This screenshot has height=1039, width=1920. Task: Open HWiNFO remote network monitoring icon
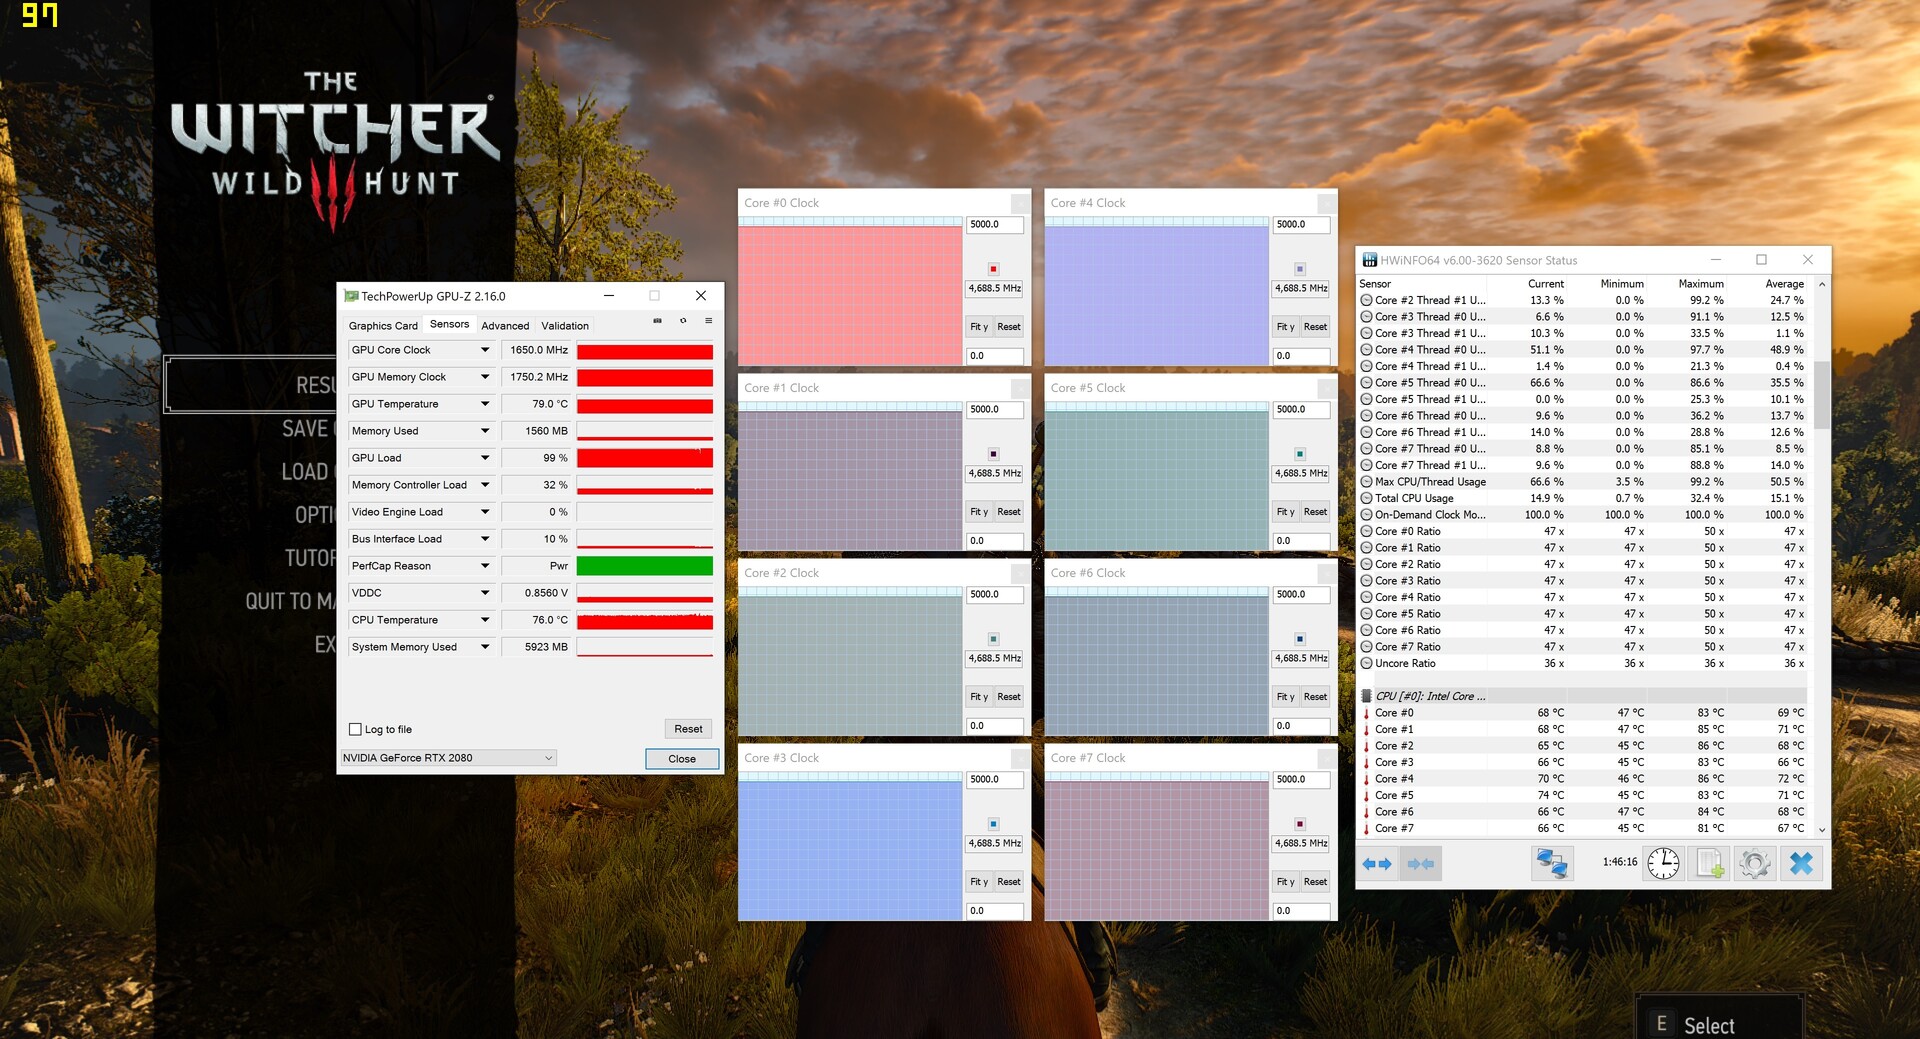click(x=1552, y=863)
